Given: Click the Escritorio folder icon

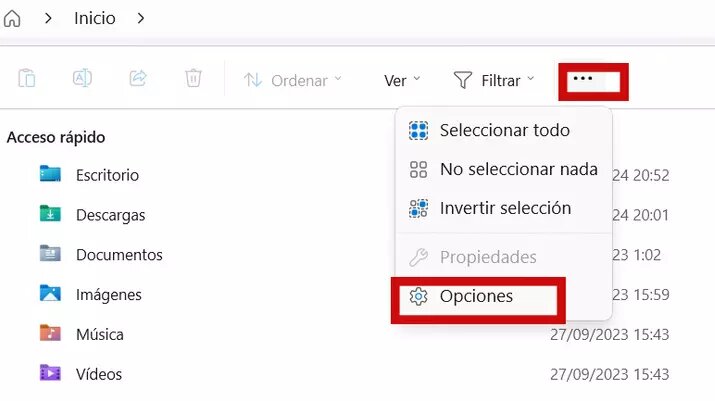Looking at the screenshot, I should pos(50,175).
